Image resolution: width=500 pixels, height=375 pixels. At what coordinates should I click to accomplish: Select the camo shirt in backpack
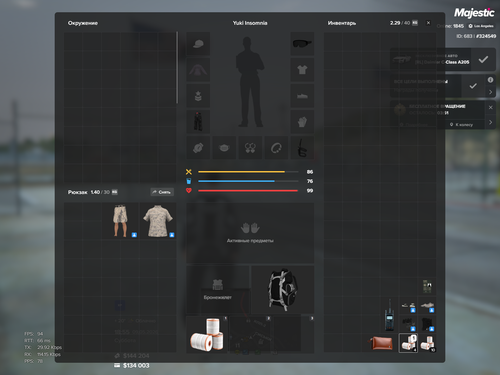click(x=158, y=220)
